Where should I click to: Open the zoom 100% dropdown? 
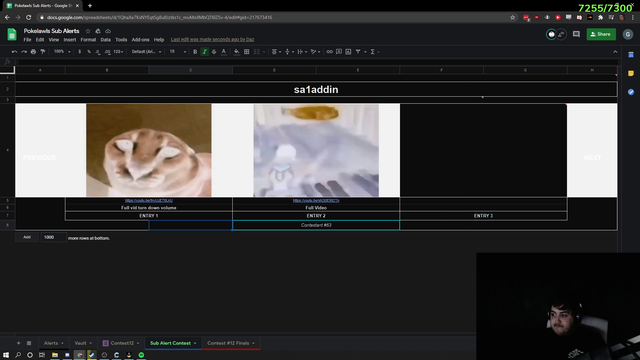[62, 52]
